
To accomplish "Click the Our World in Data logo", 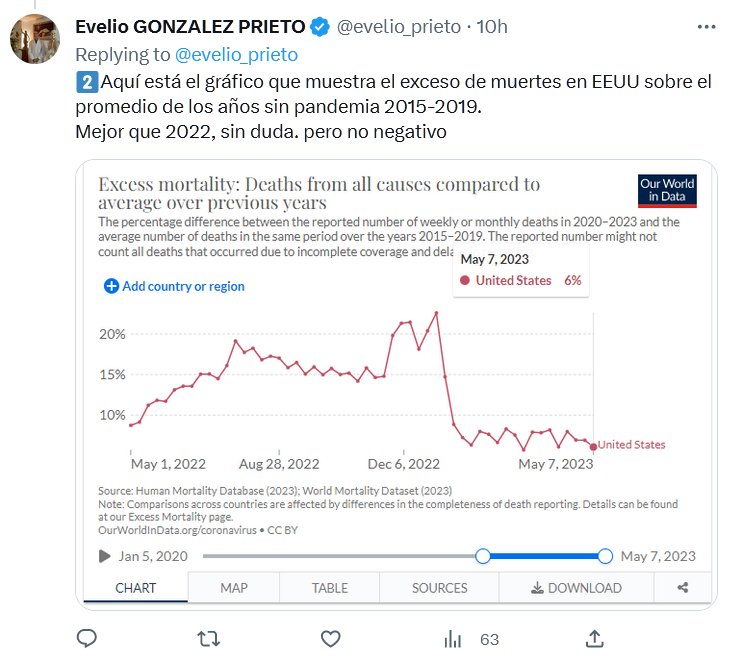I will click(x=667, y=191).
